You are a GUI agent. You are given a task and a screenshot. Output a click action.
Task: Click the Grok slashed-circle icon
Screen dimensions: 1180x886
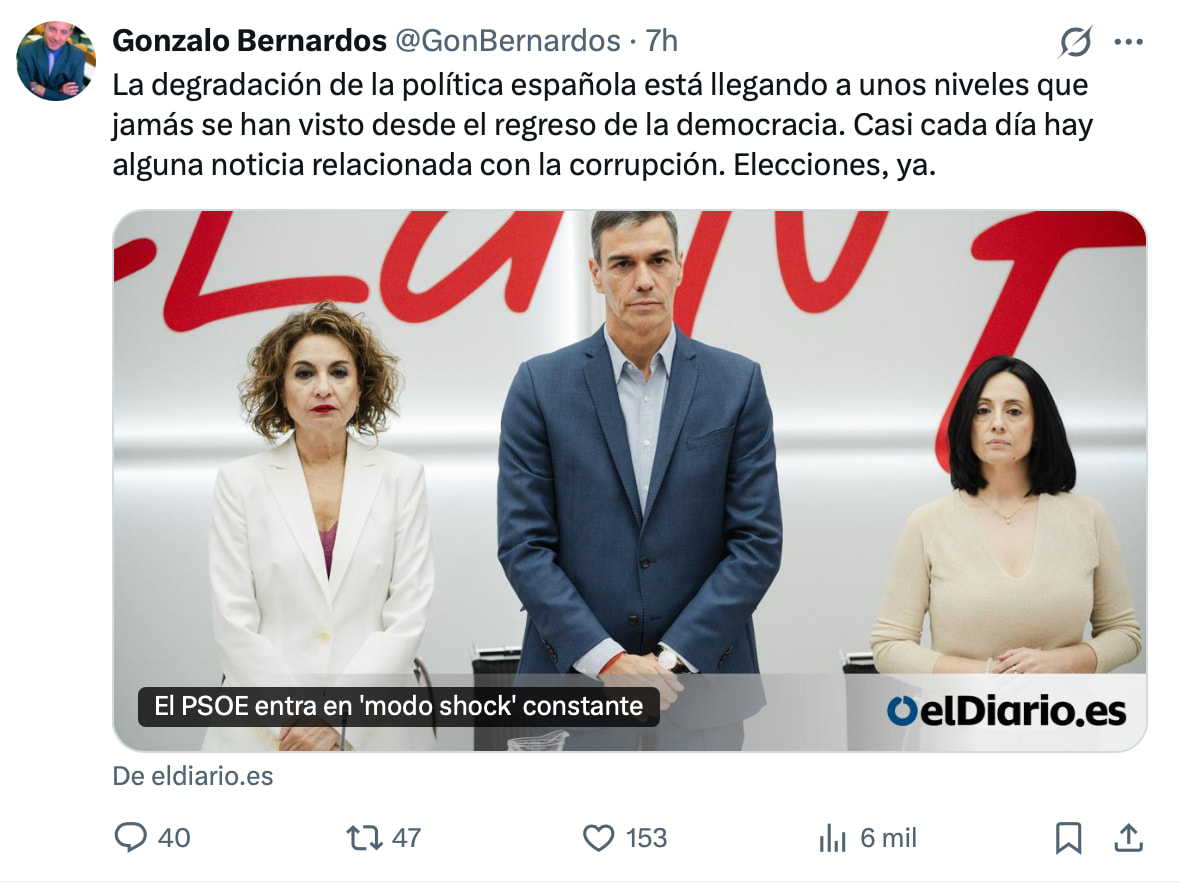[1075, 41]
